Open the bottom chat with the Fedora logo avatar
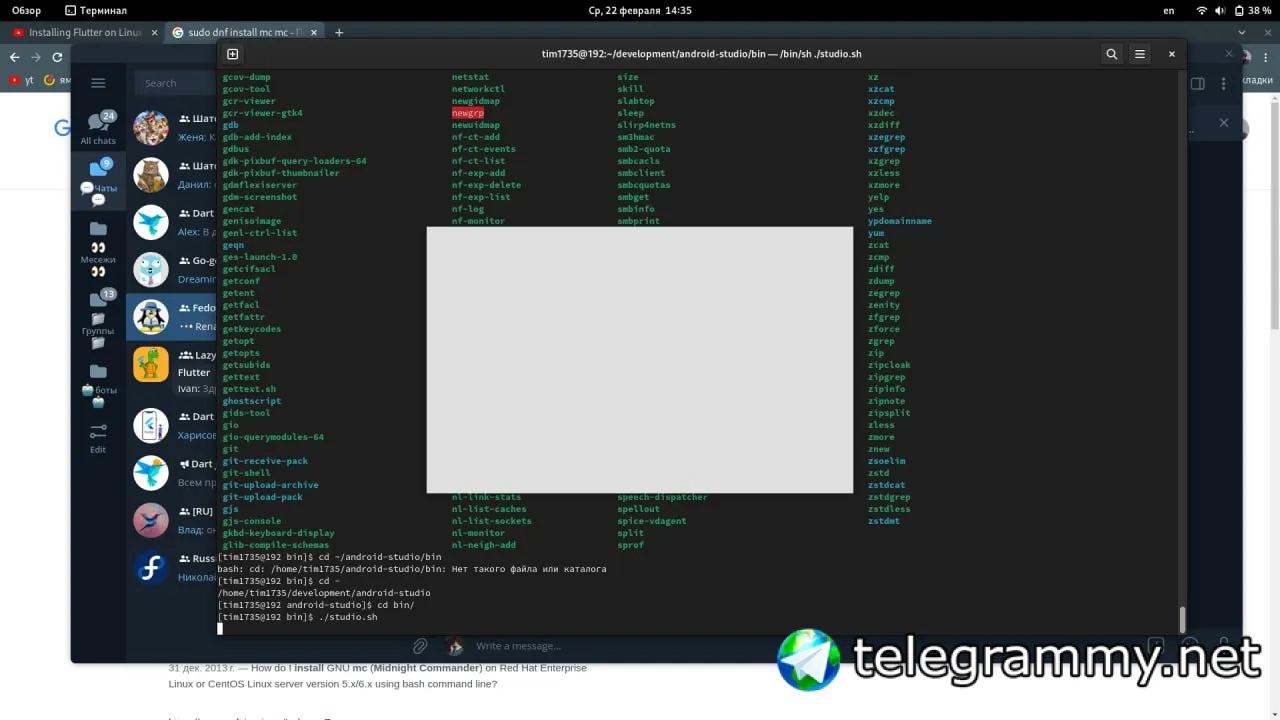 click(x=151, y=567)
